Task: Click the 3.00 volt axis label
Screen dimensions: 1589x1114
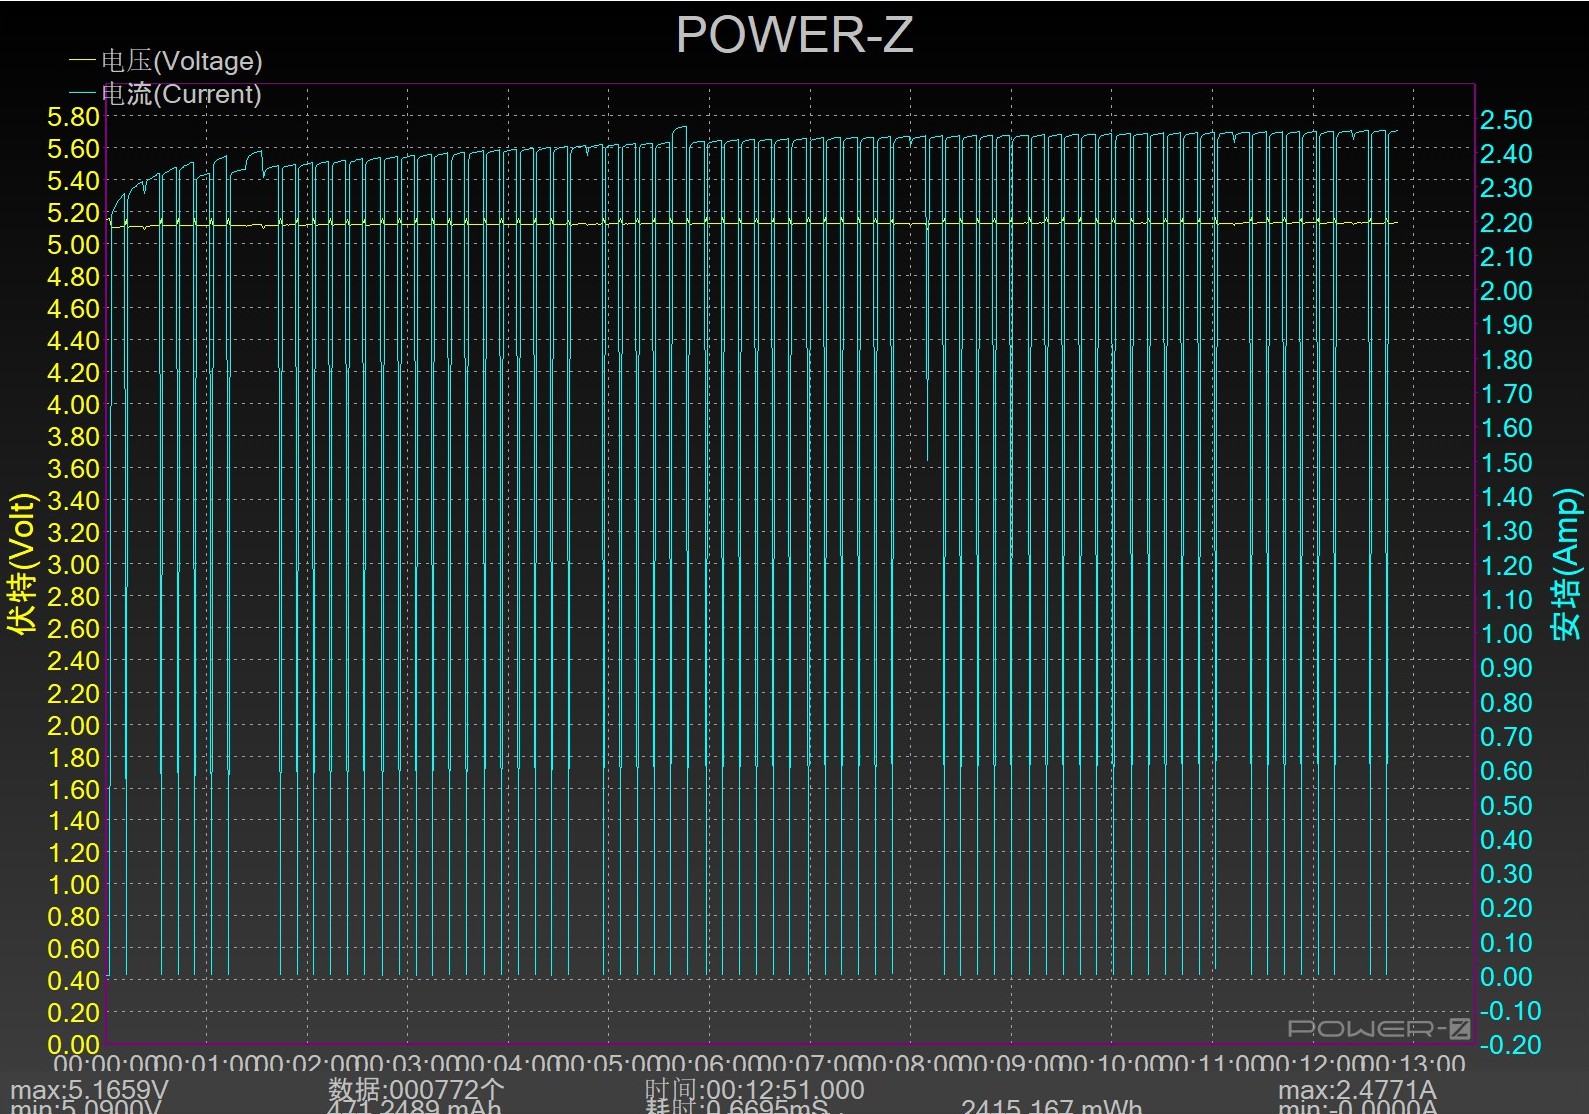Action: coord(73,565)
